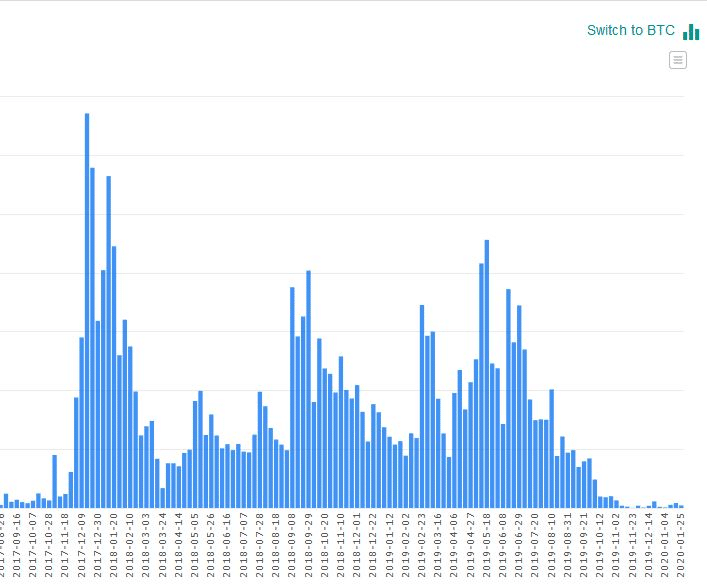The image size is (707, 584).
Task: Select the bar above the 2018-07-28 label
Action: point(260,449)
